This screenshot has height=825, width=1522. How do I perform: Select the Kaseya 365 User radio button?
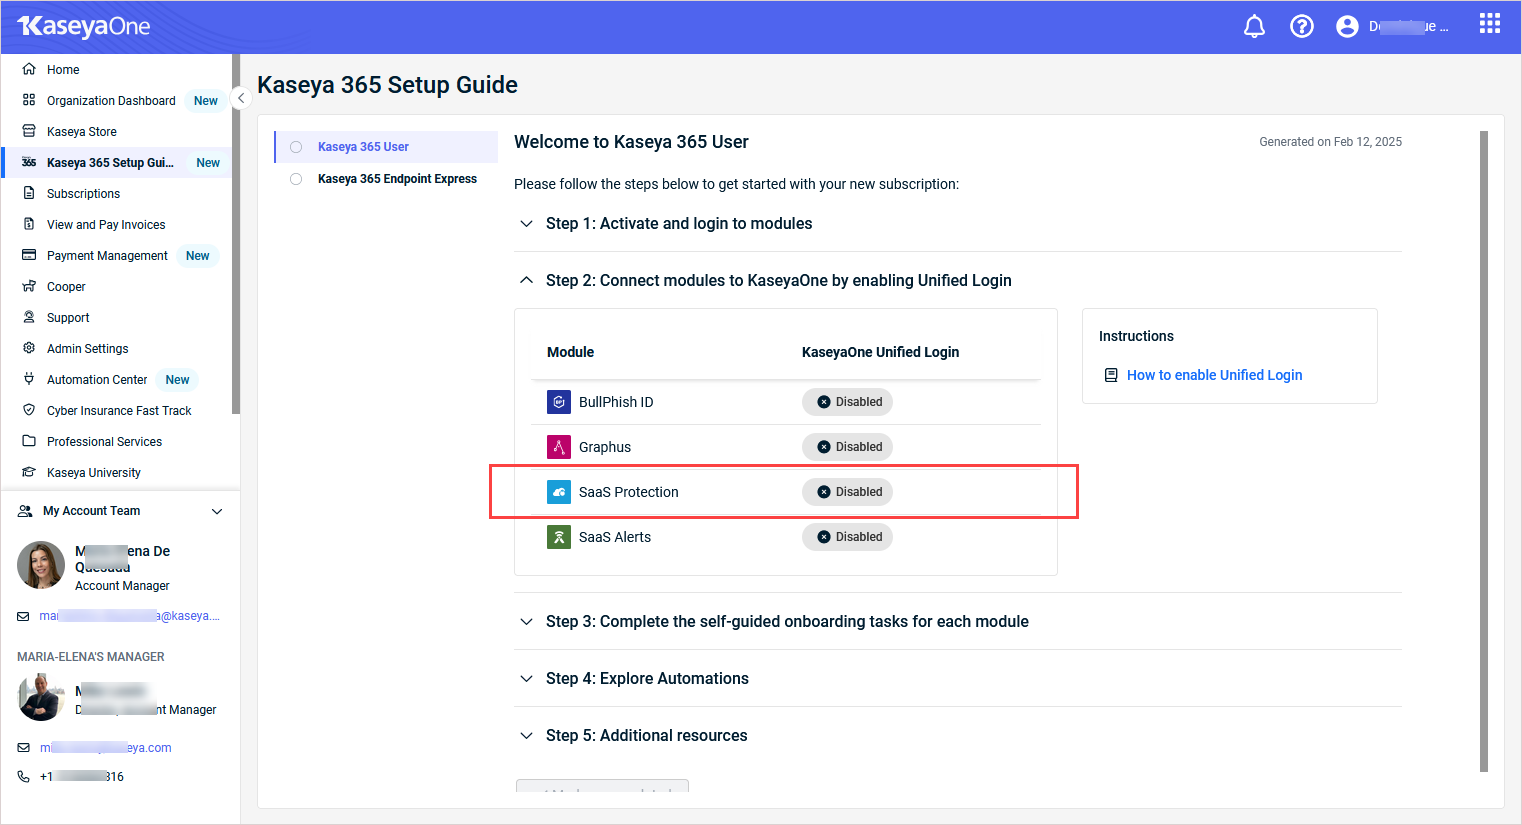click(x=296, y=147)
